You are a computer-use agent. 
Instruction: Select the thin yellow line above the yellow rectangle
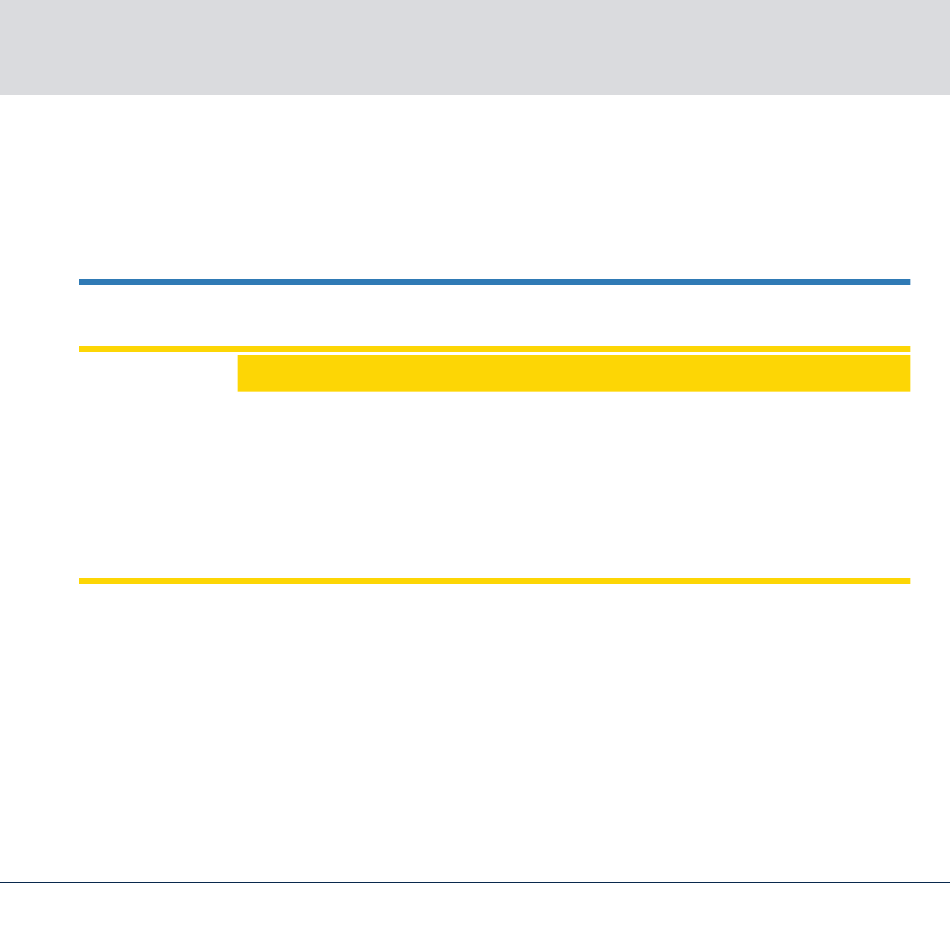[494, 349]
